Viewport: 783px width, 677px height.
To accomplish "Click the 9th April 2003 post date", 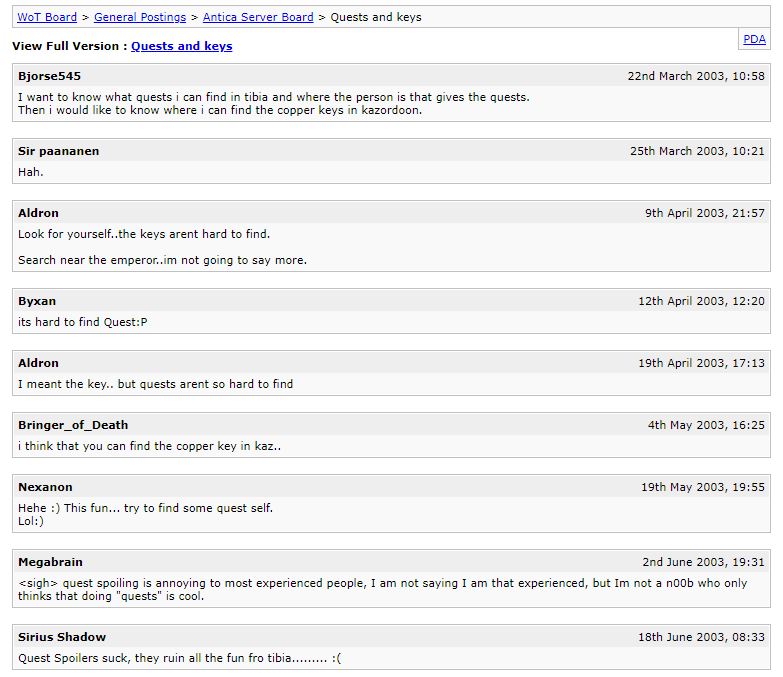I will tap(704, 213).
